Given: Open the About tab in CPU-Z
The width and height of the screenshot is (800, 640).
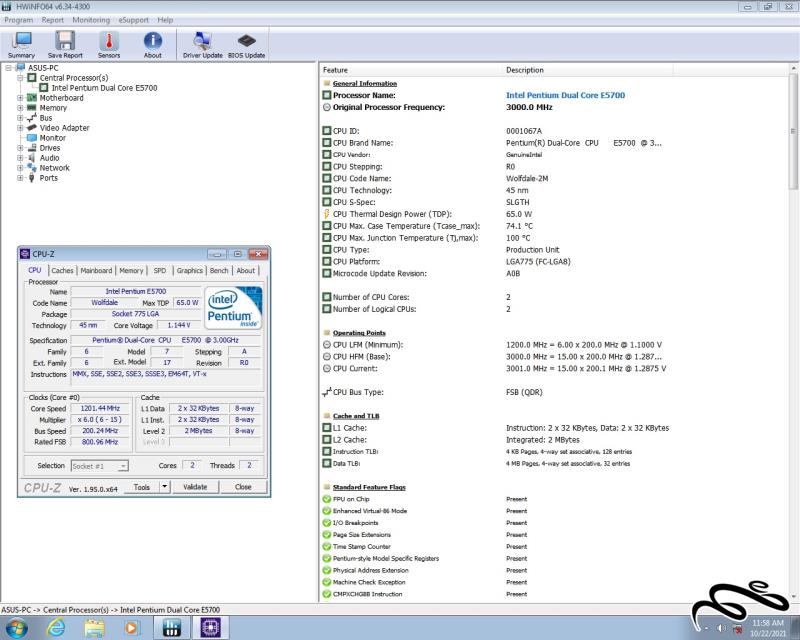Looking at the screenshot, I should (x=245, y=270).
